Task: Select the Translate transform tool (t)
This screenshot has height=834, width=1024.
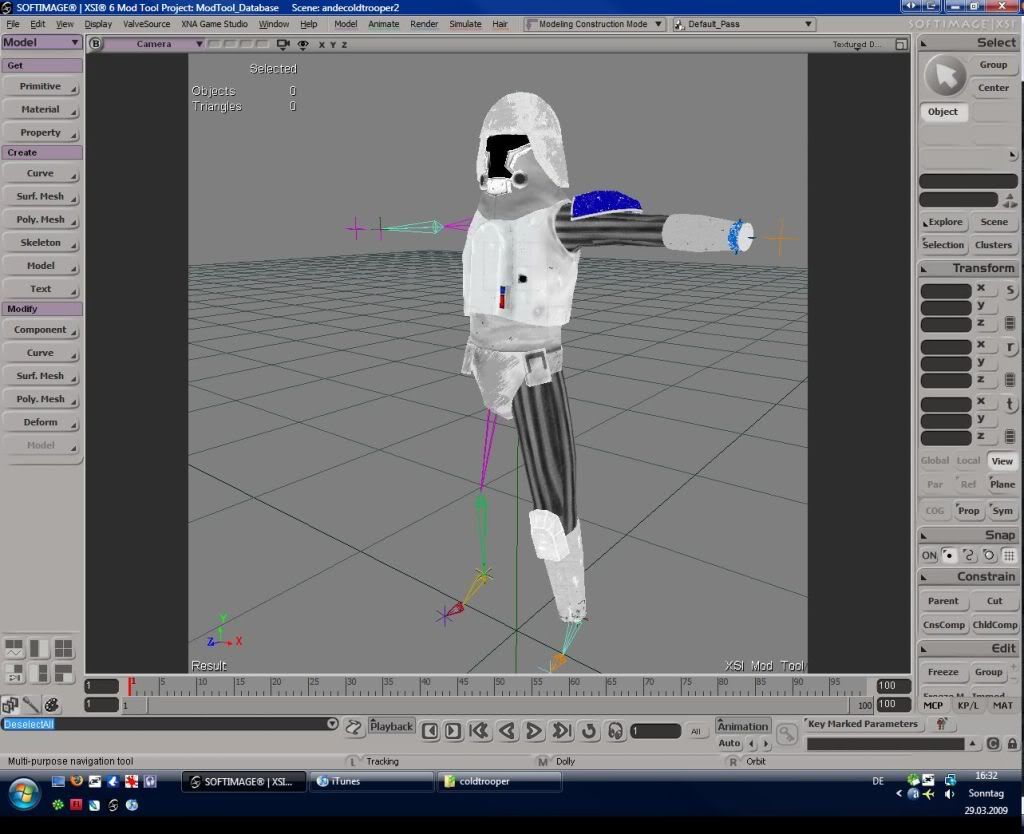Action: click(1010, 404)
